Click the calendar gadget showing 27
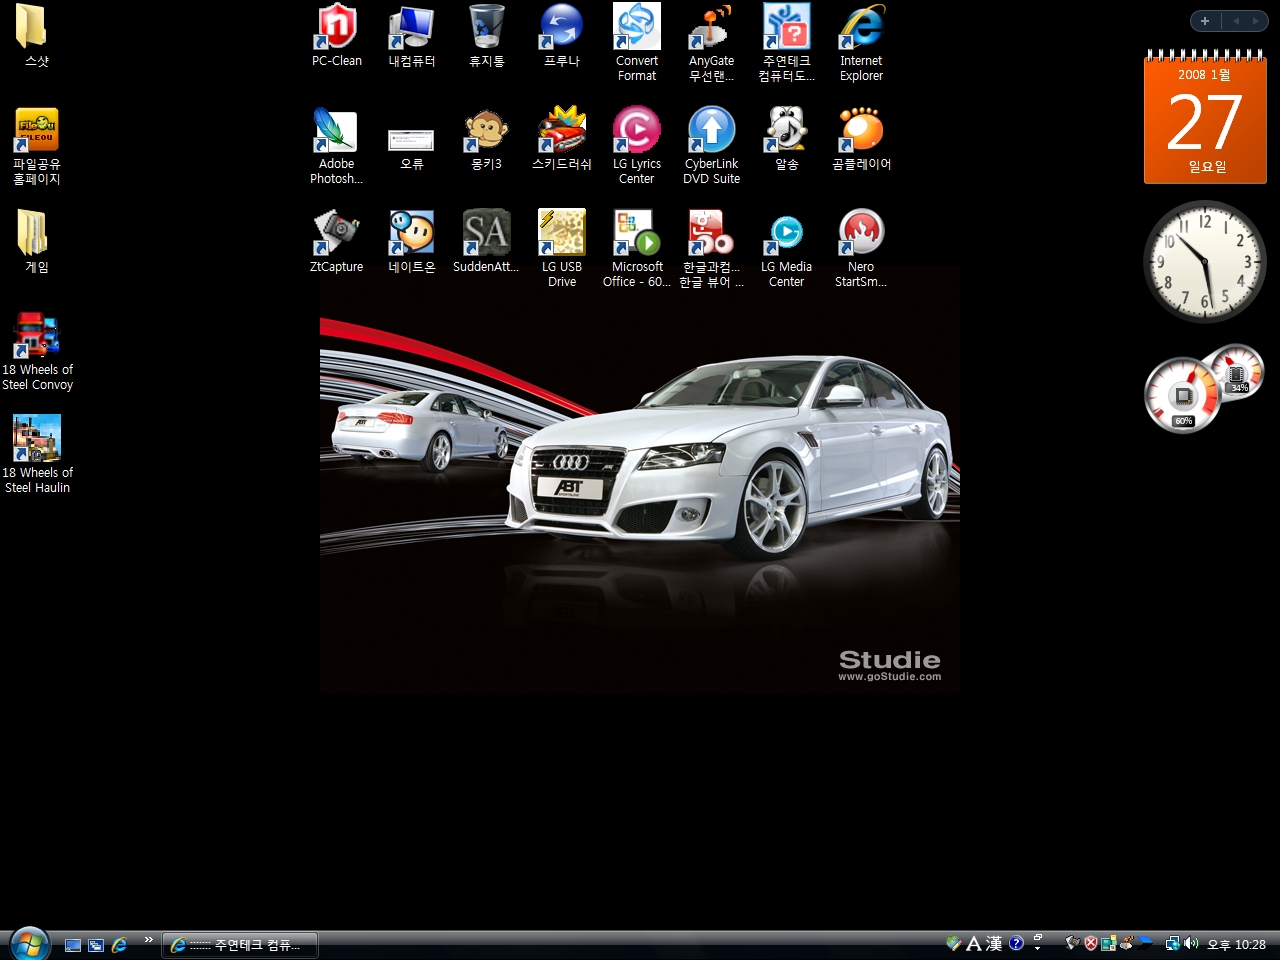The image size is (1280, 960). click(1205, 118)
